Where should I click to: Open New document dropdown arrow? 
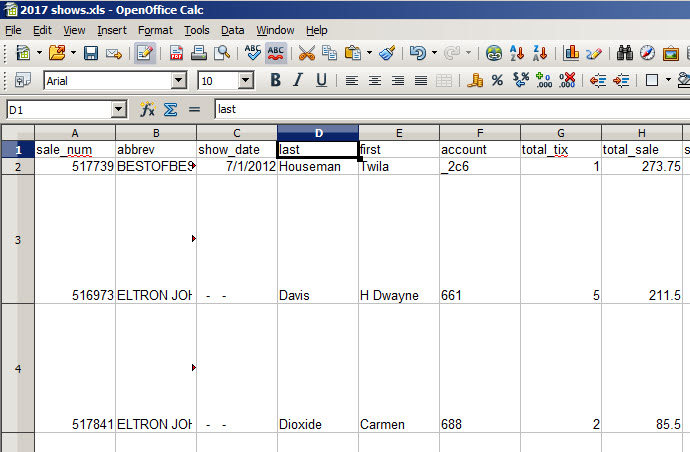[39, 53]
